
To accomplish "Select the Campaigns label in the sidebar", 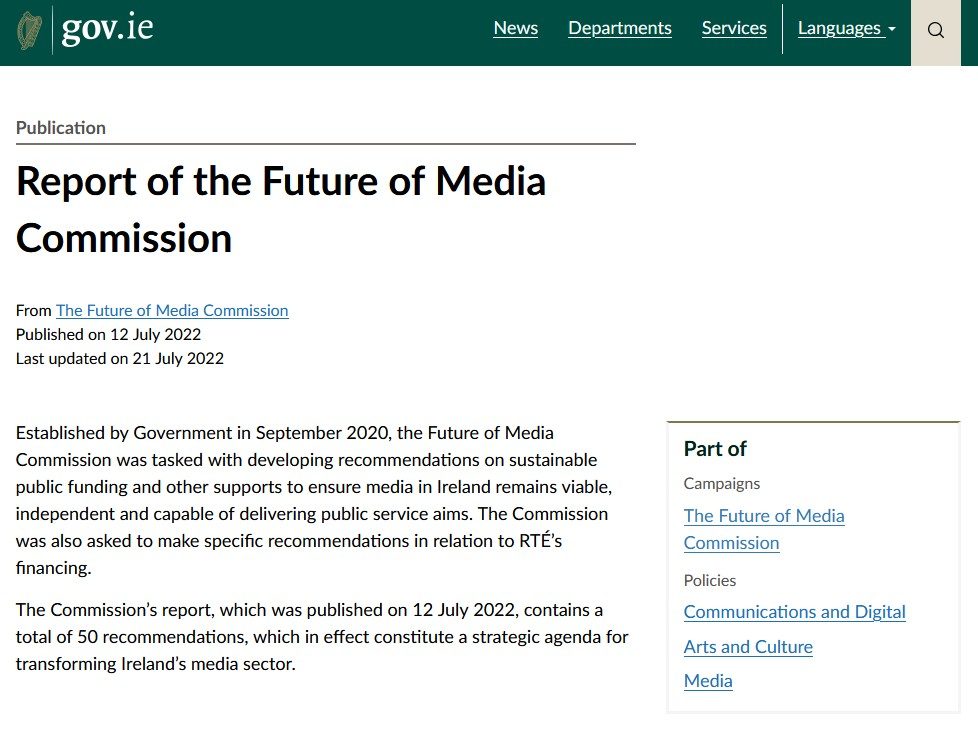I will tap(722, 483).
